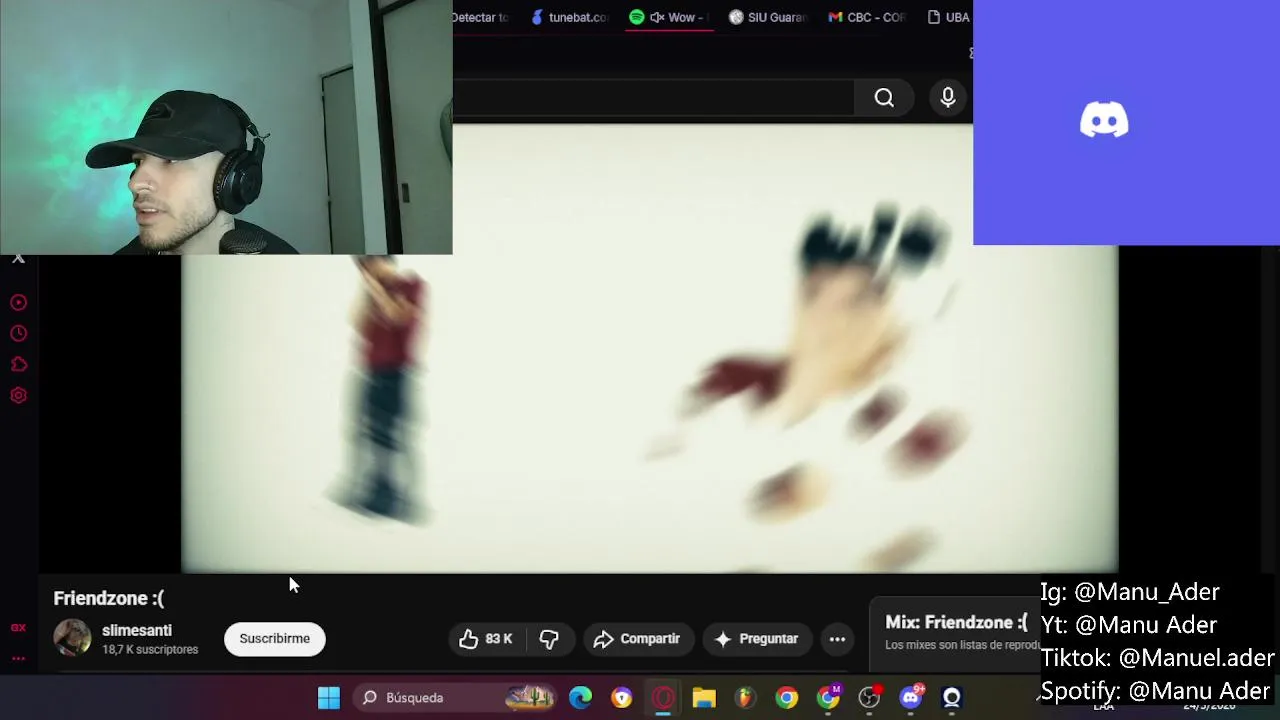This screenshot has height=720, width=1280.
Task: Switch to the SIU Guarani tab
Action: (x=767, y=17)
